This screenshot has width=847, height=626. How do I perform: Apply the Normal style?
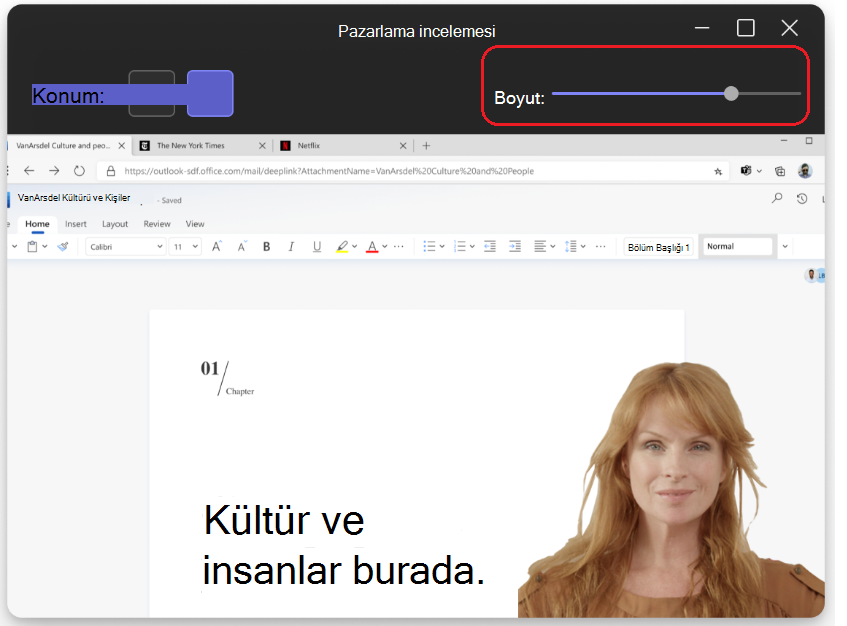737,246
